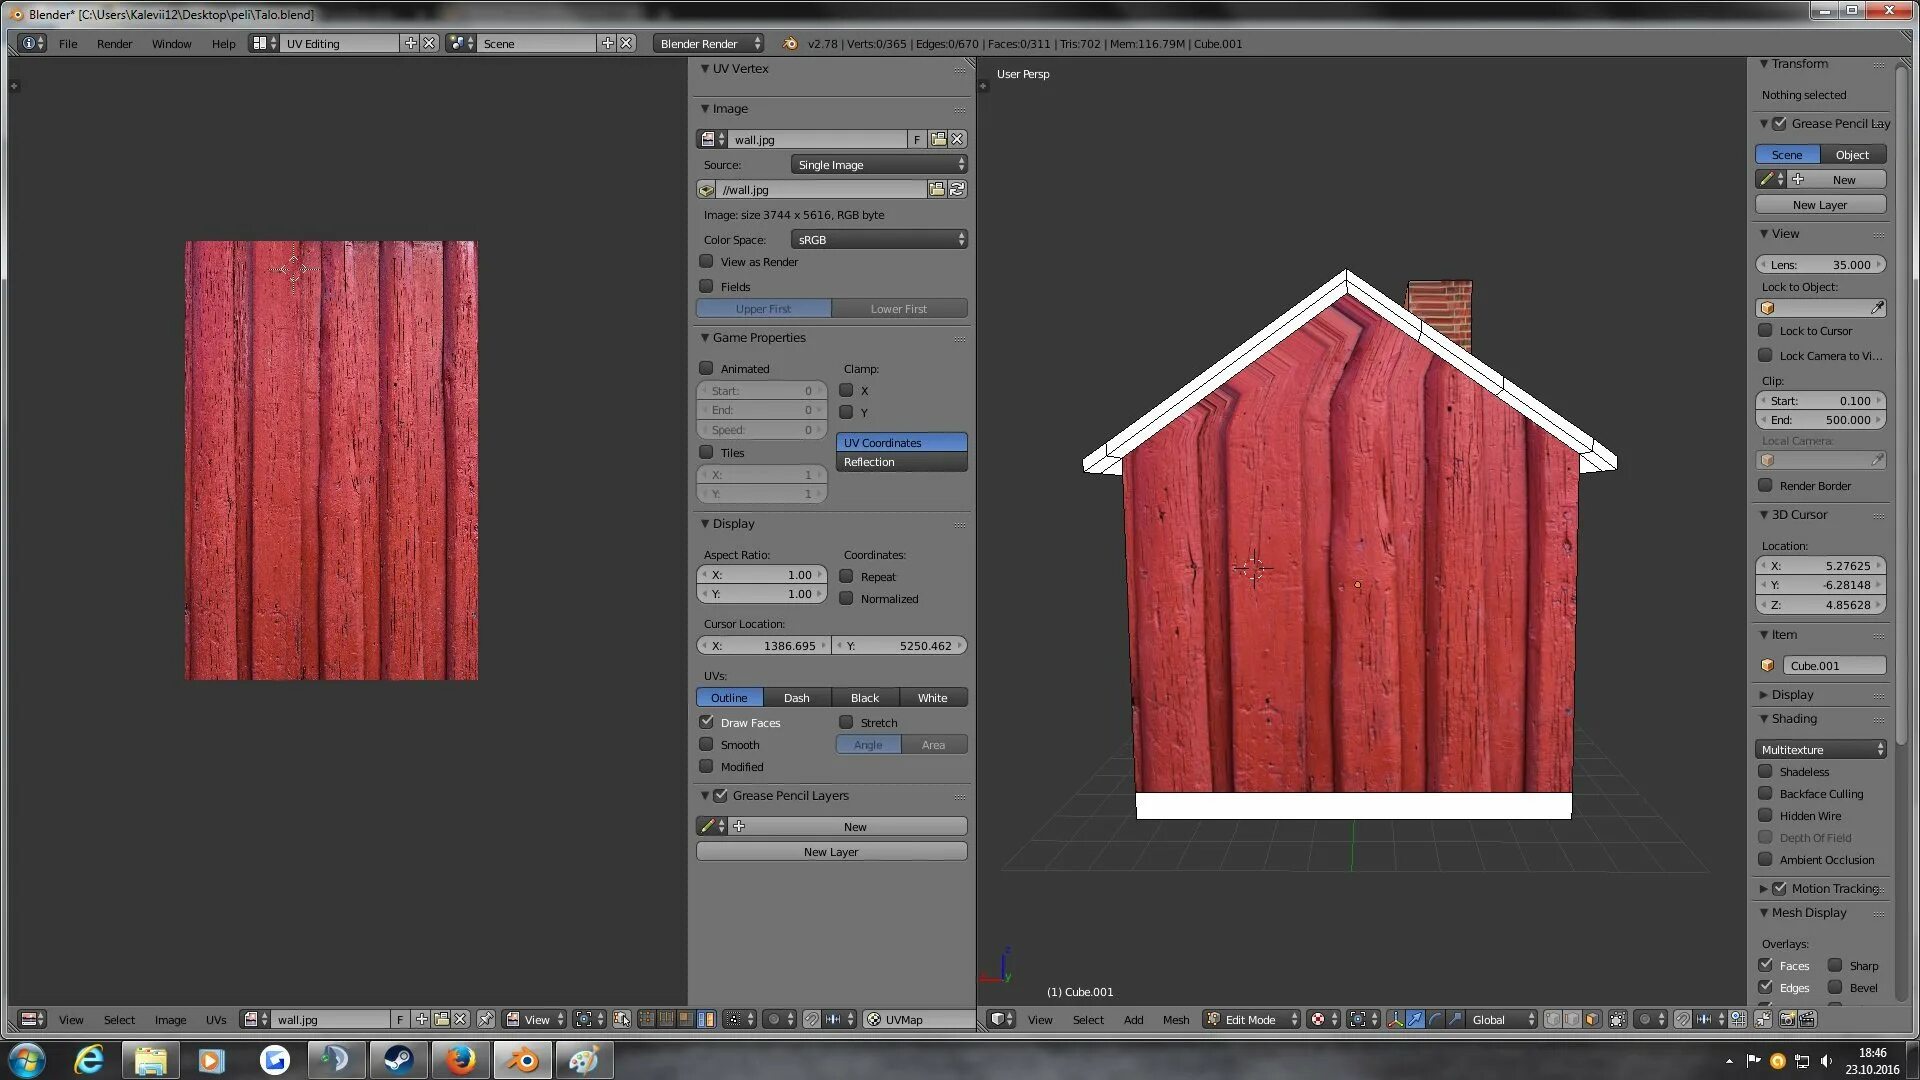This screenshot has width=1920, height=1080.
Task: Click the snap magnet icon in 3D view header
Action: (x=1683, y=1019)
